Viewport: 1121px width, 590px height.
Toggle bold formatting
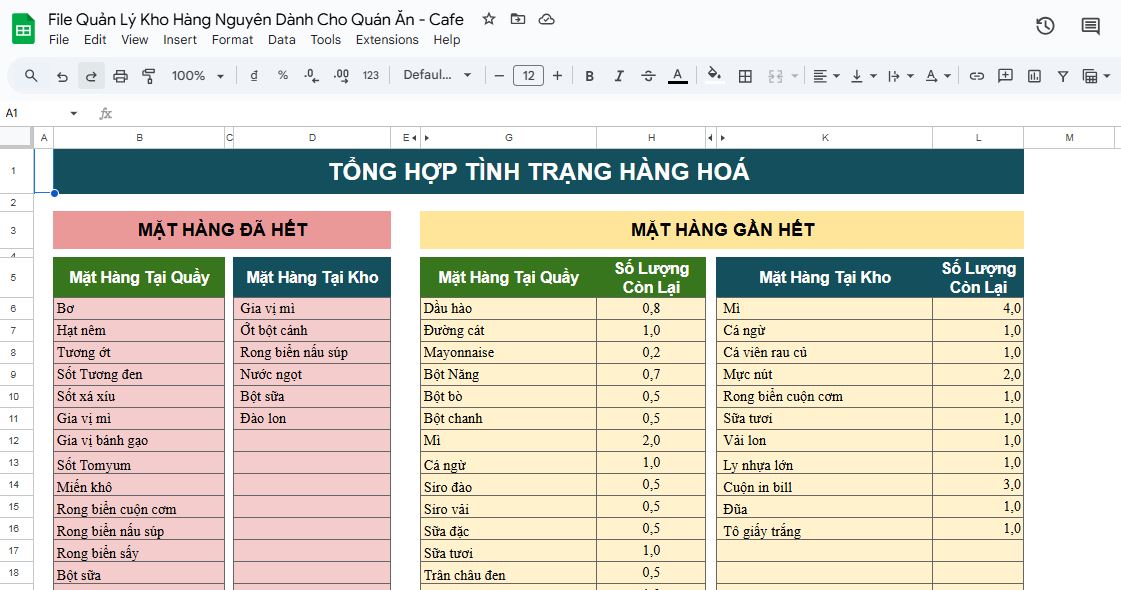click(589, 76)
